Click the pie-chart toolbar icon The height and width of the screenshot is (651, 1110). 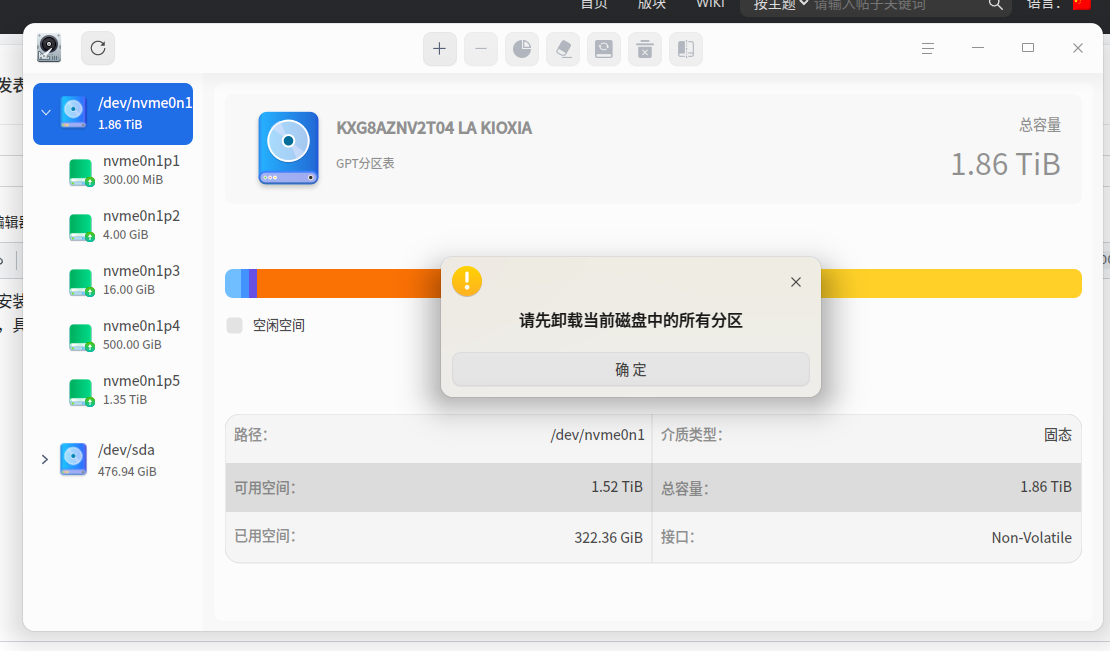coord(522,49)
